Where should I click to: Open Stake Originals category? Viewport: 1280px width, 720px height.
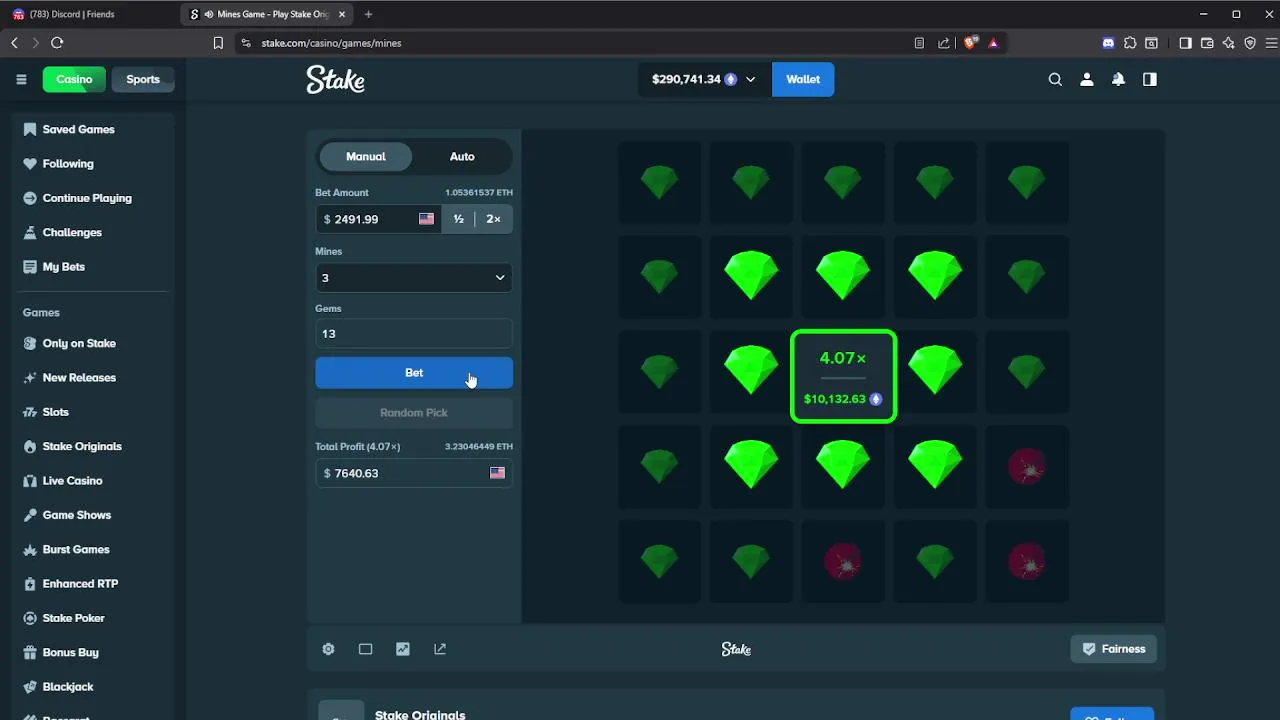click(82, 446)
